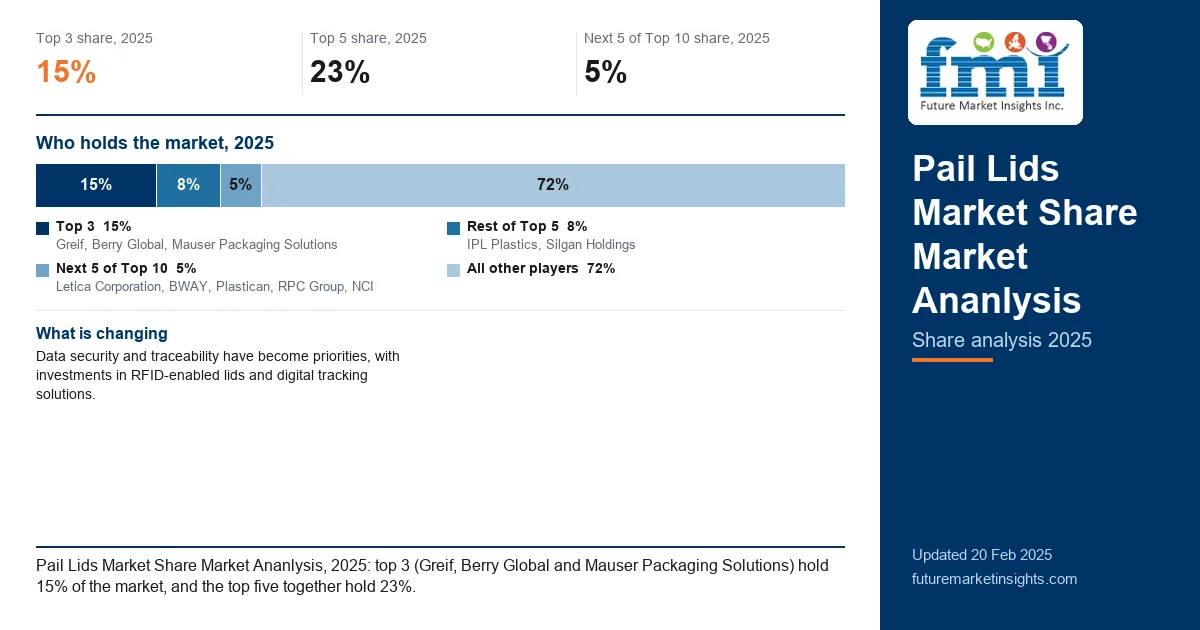Select the 8% bar segment
Screen dimensions: 1200x630
tap(188, 185)
